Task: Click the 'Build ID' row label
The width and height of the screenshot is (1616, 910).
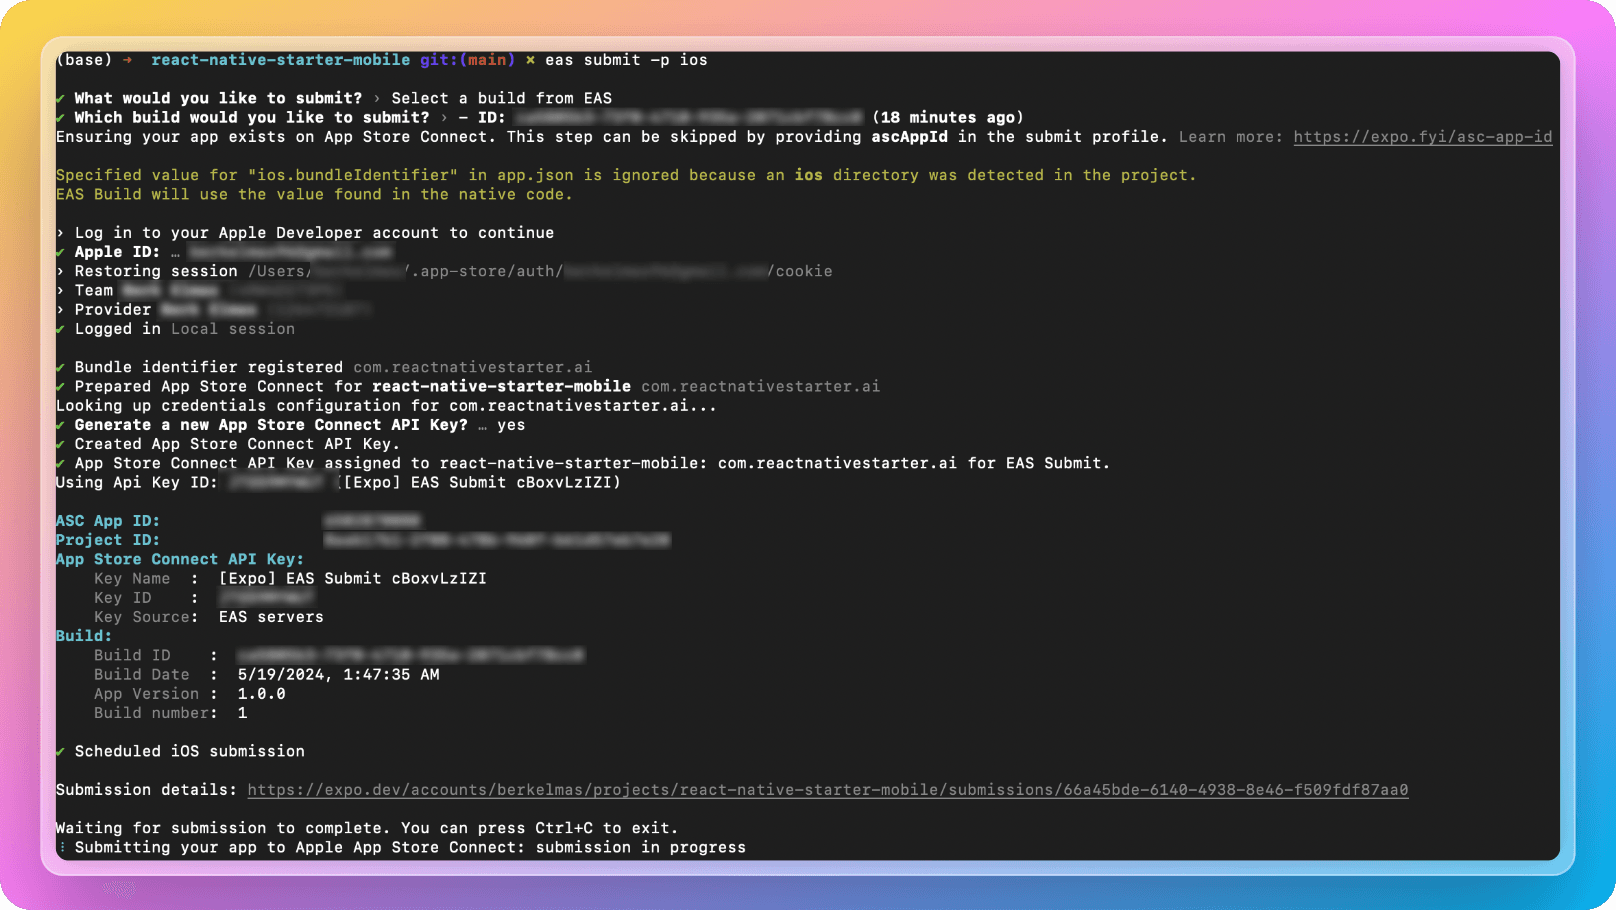Action: [132, 655]
